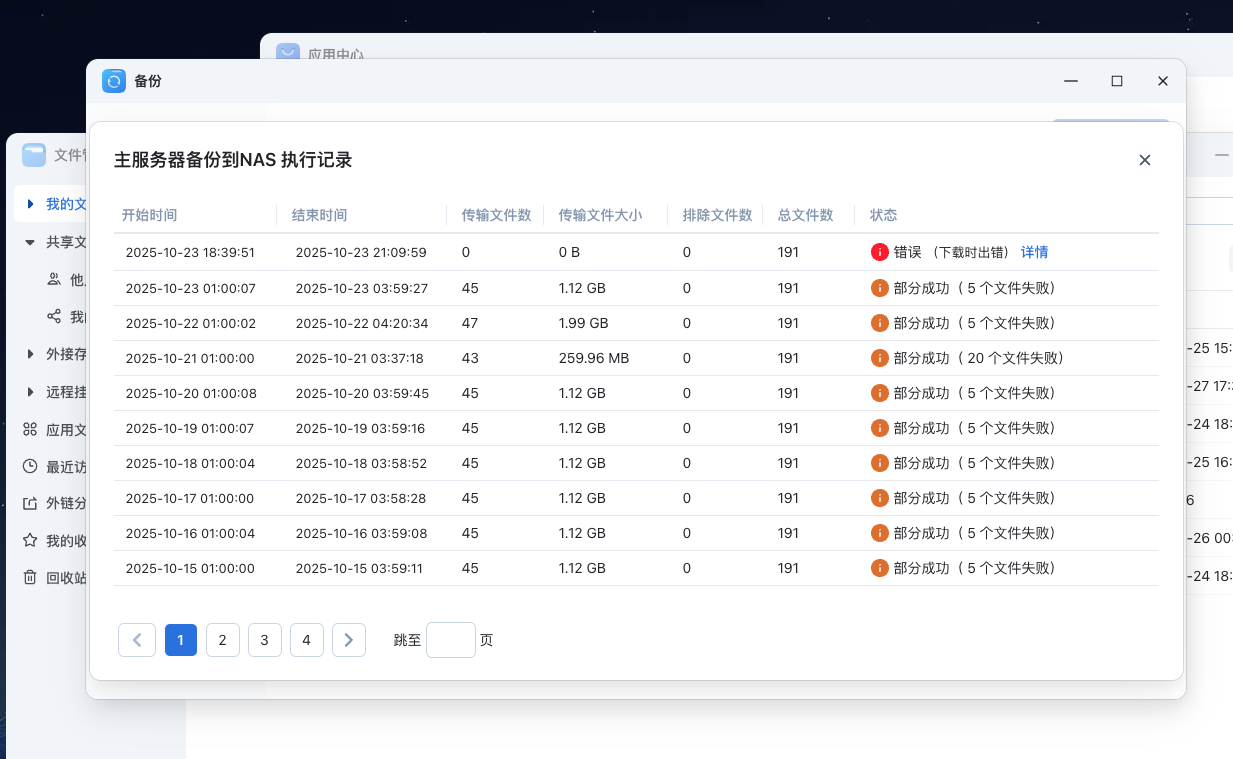Click the next page arrow
Screen dimensions: 1233x759
(x=349, y=640)
